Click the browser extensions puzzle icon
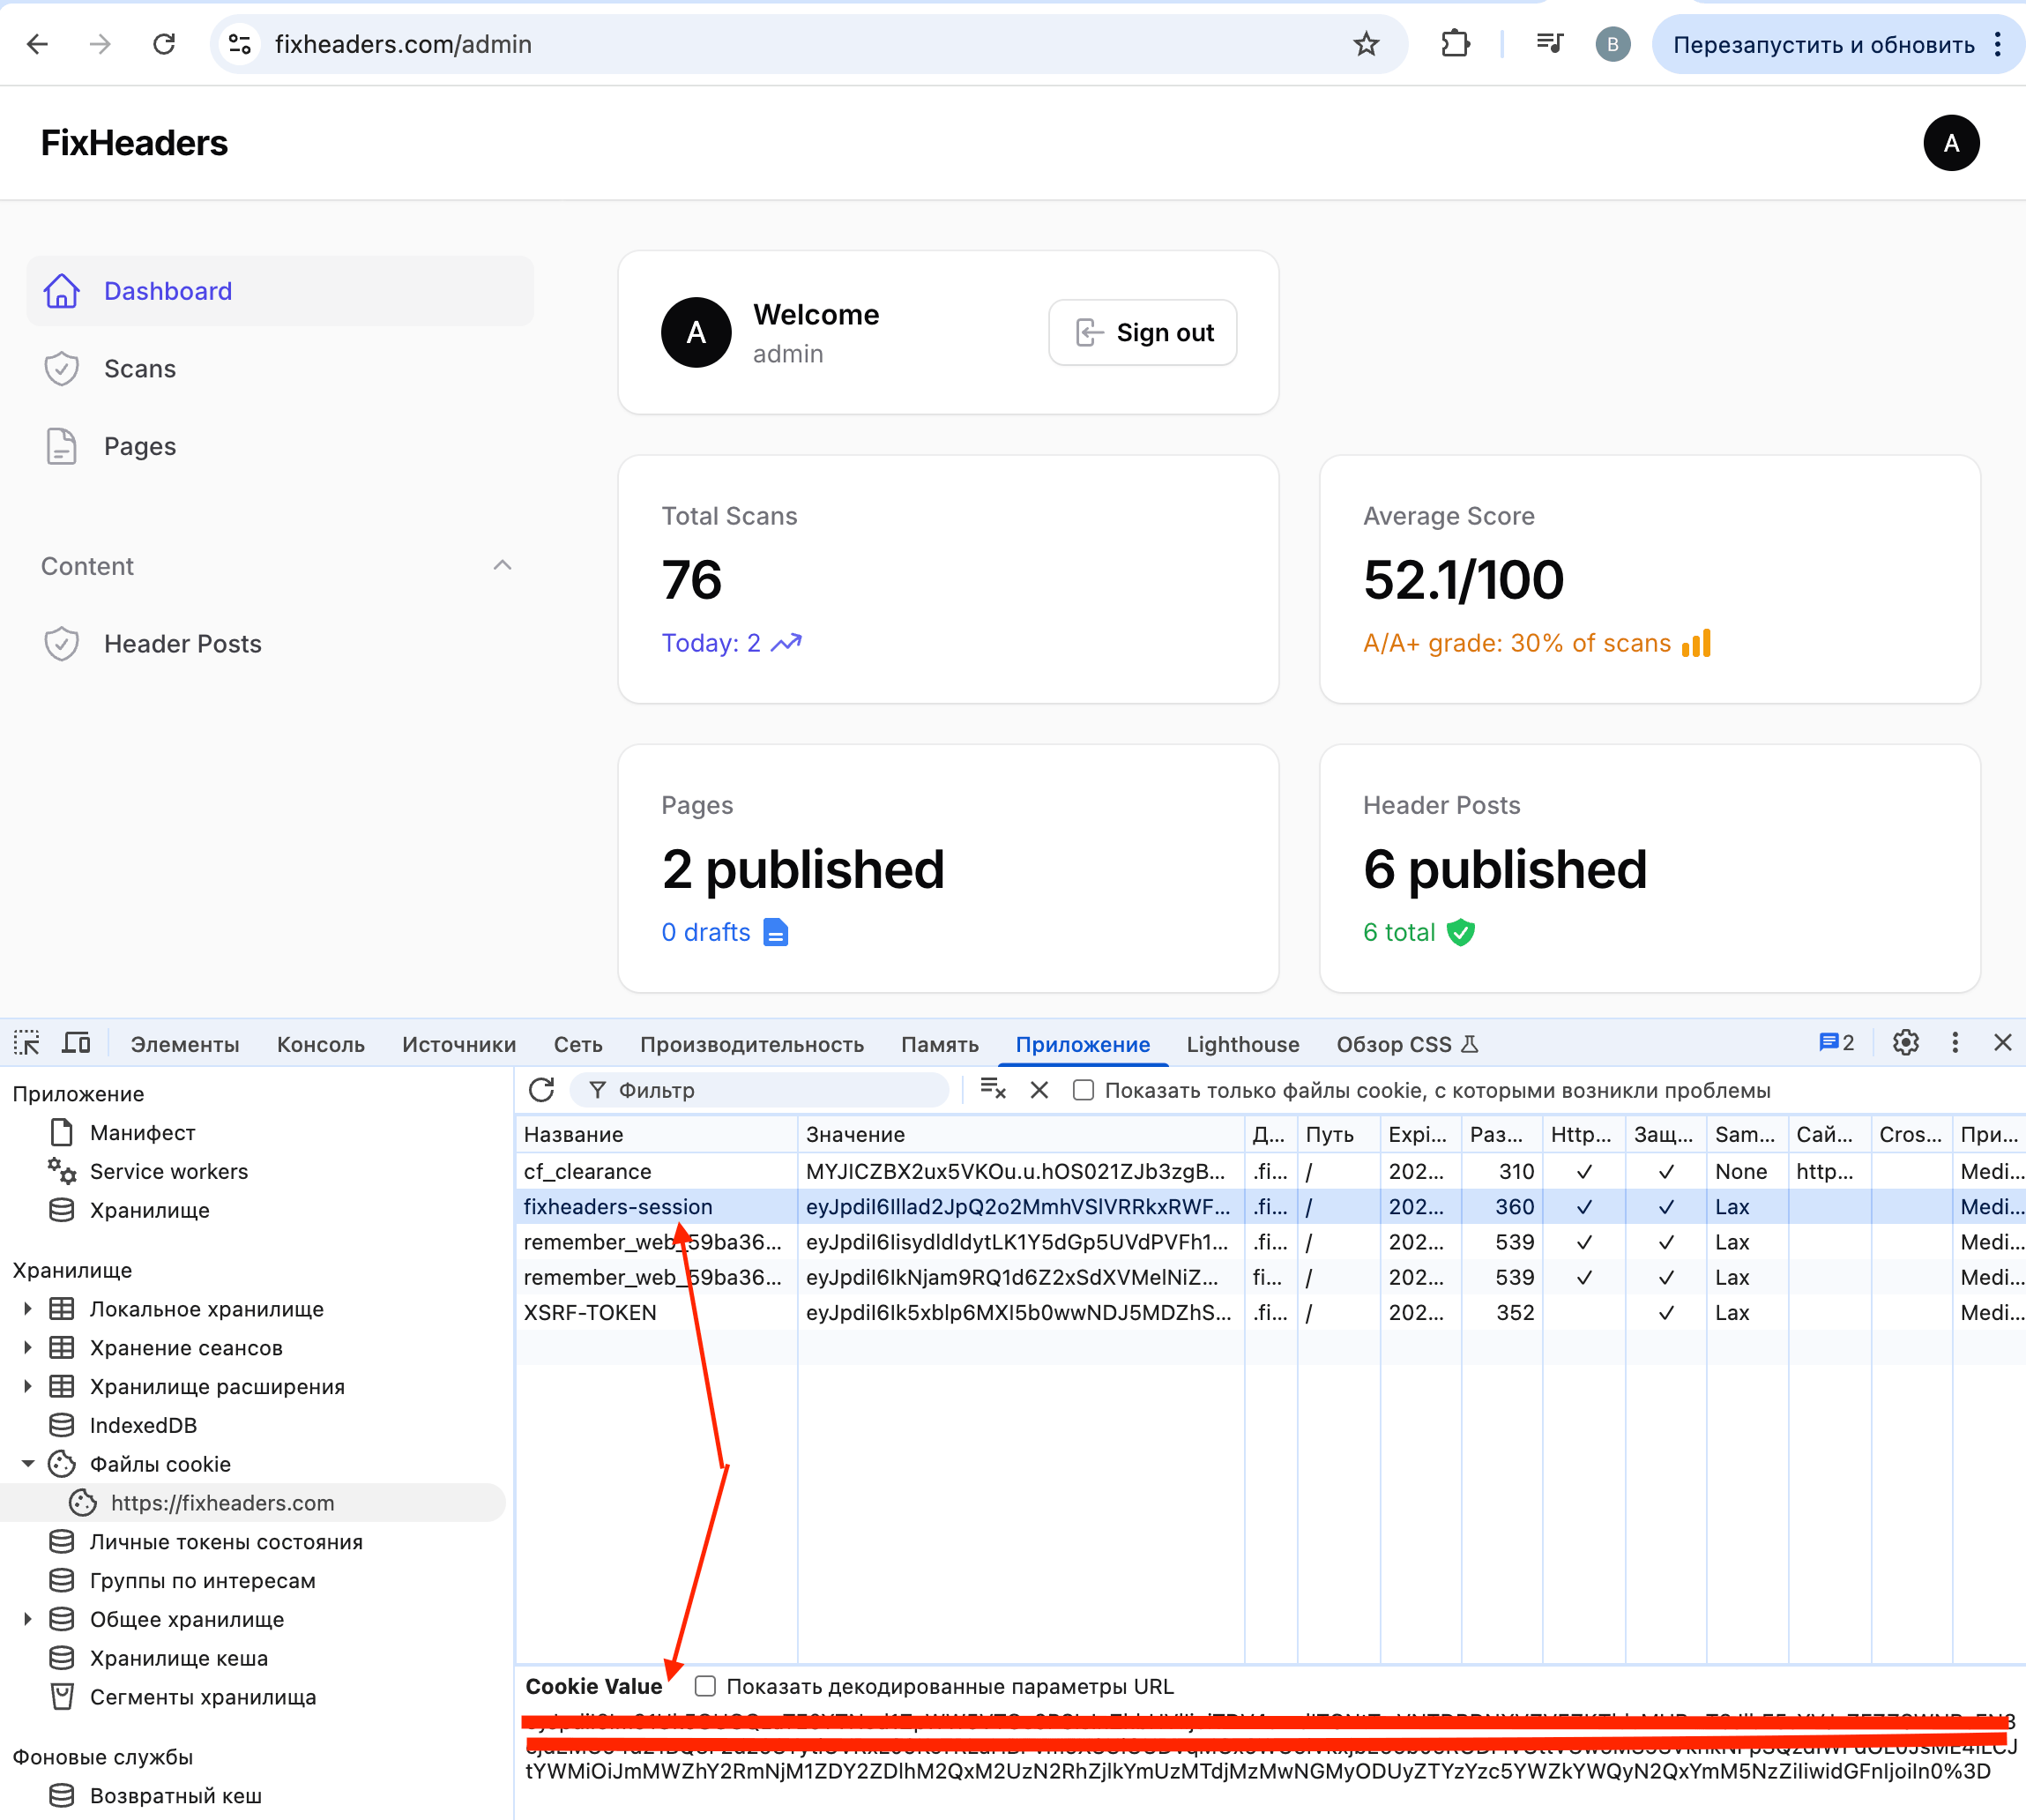2026x1820 pixels. point(1456,44)
